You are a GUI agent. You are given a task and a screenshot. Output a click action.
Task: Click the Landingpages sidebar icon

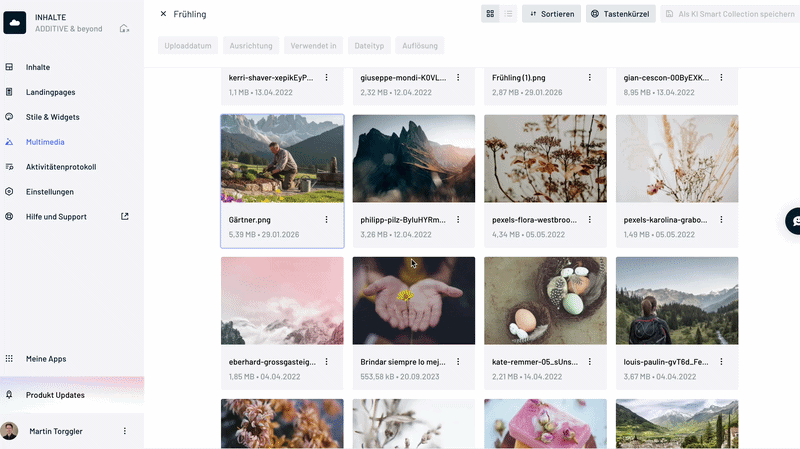click(9, 92)
